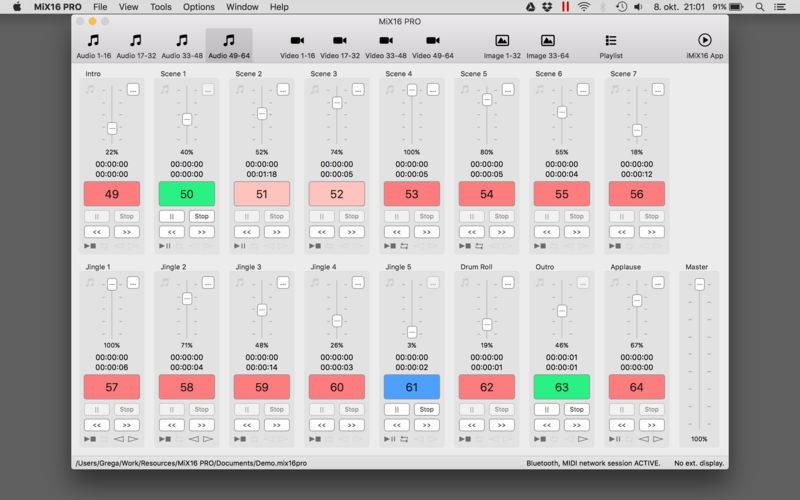Trigger green pad 50 for Scene 1
The height and width of the screenshot is (500, 800).
(187, 194)
